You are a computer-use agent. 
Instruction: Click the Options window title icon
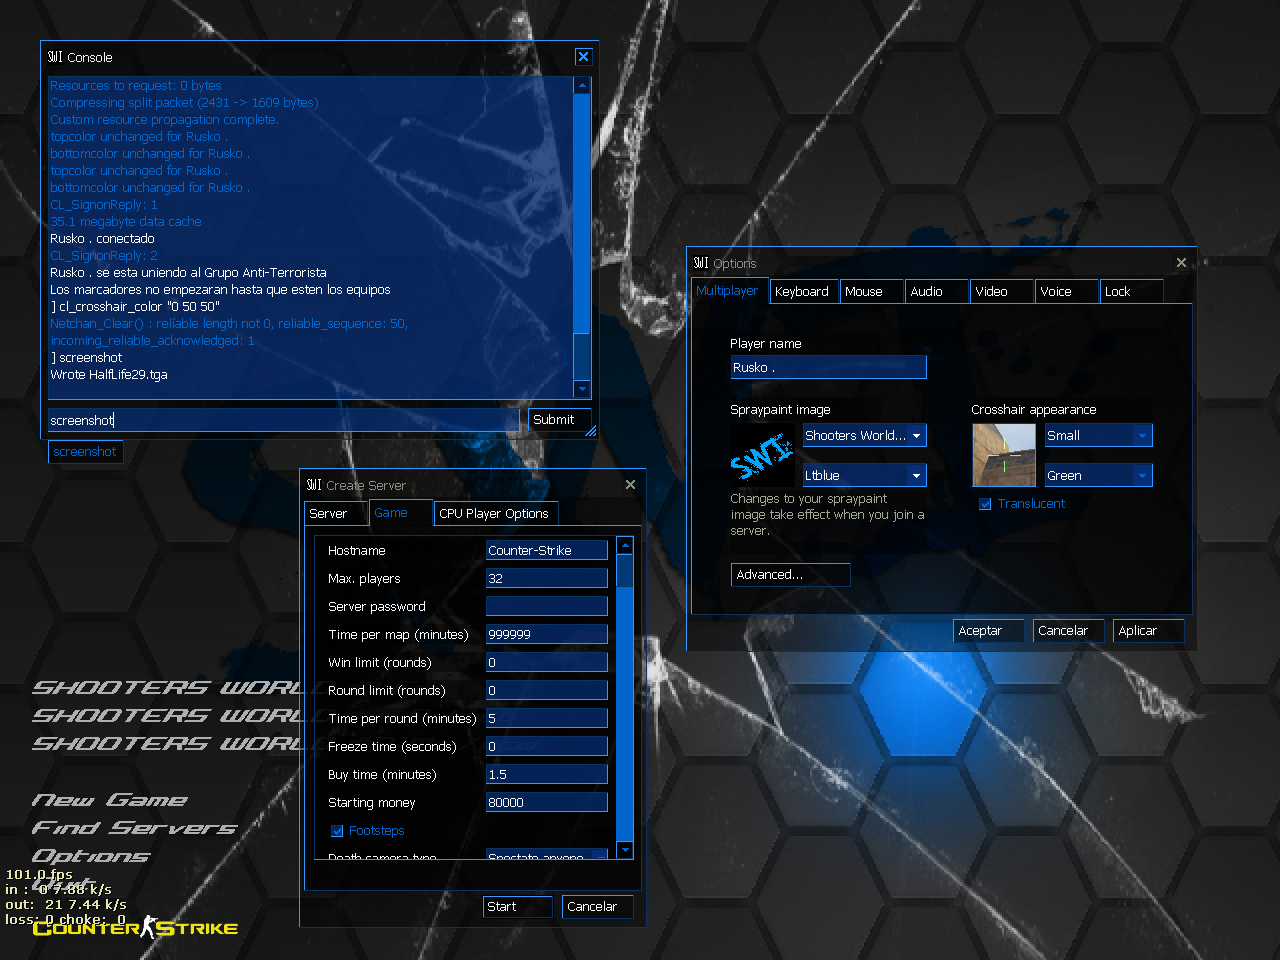pyautogui.click(x=701, y=263)
